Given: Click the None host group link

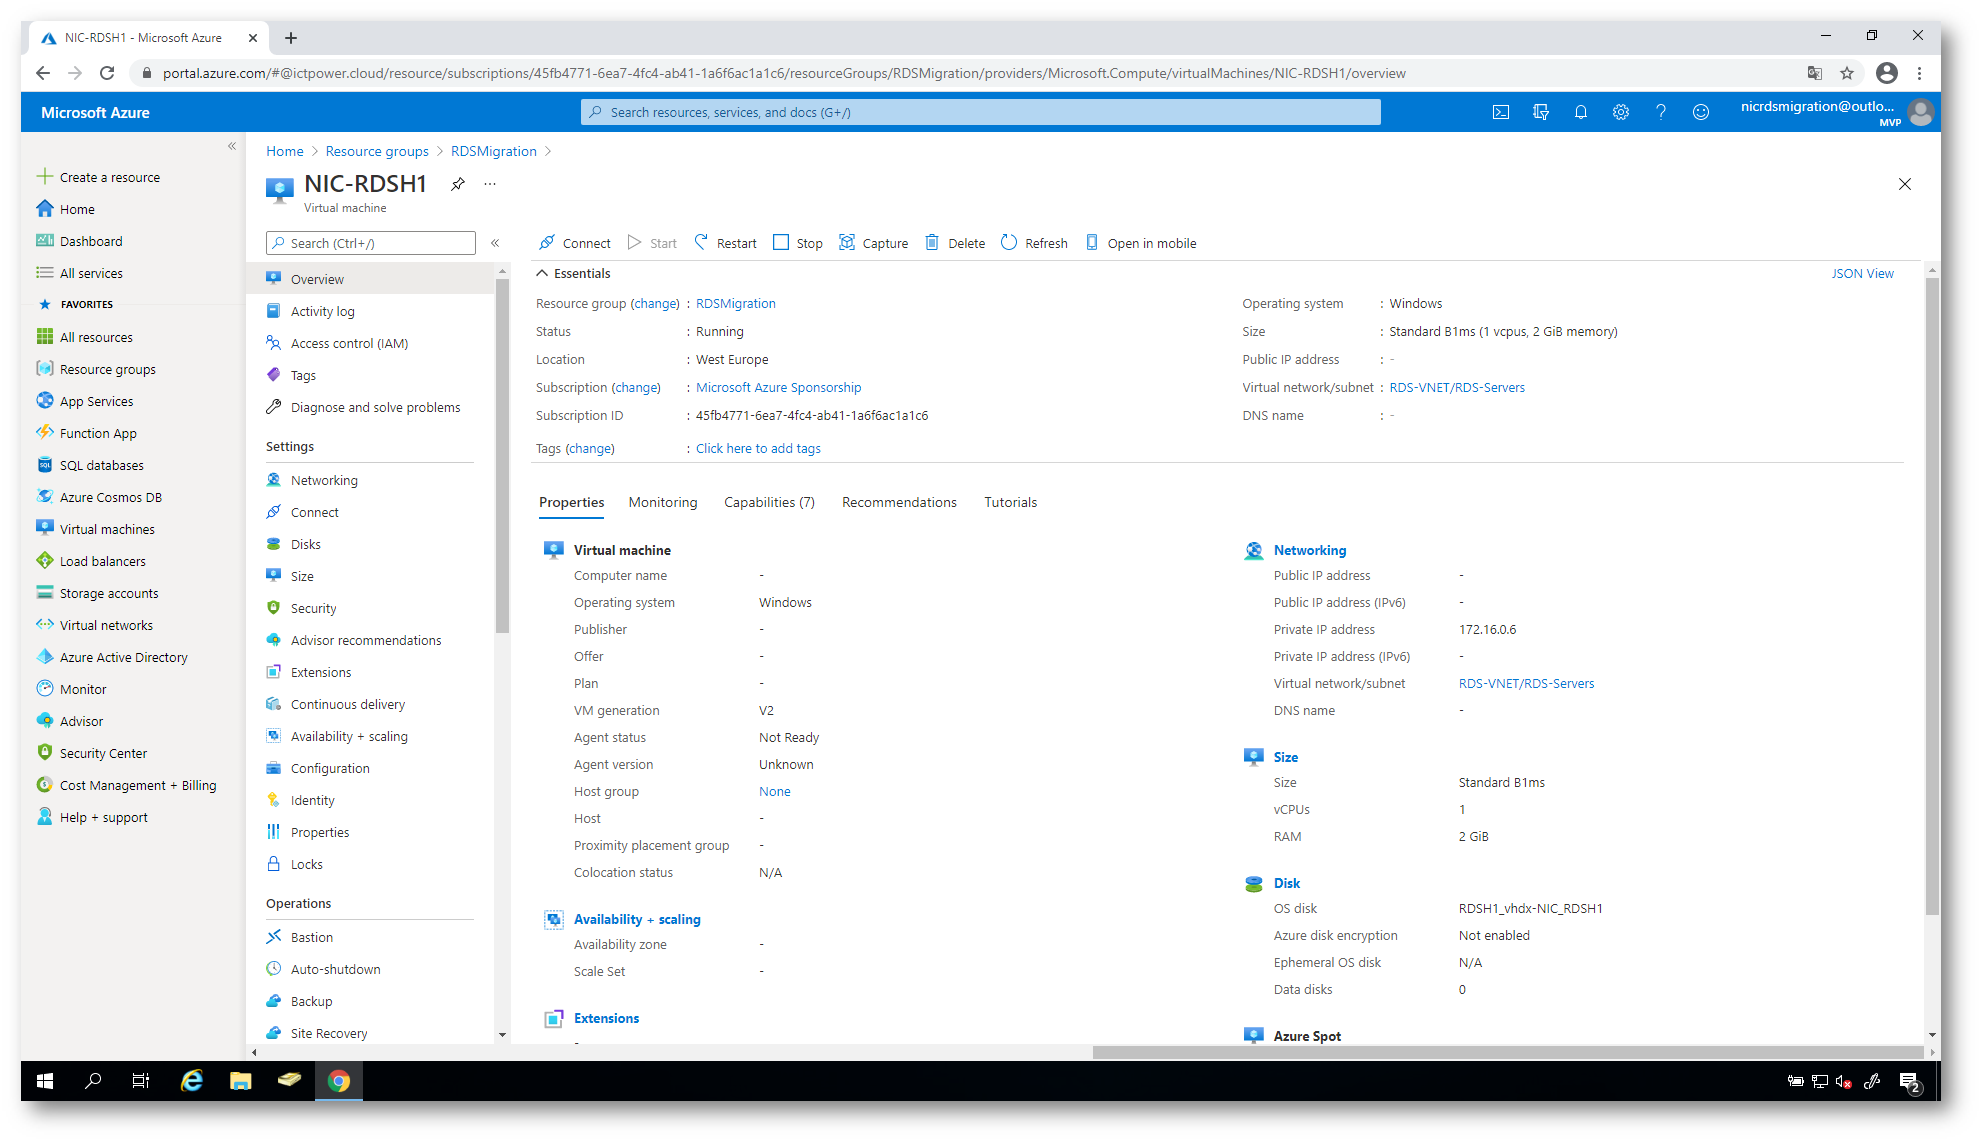Looking at the screenshot, I should coord(774,791).
